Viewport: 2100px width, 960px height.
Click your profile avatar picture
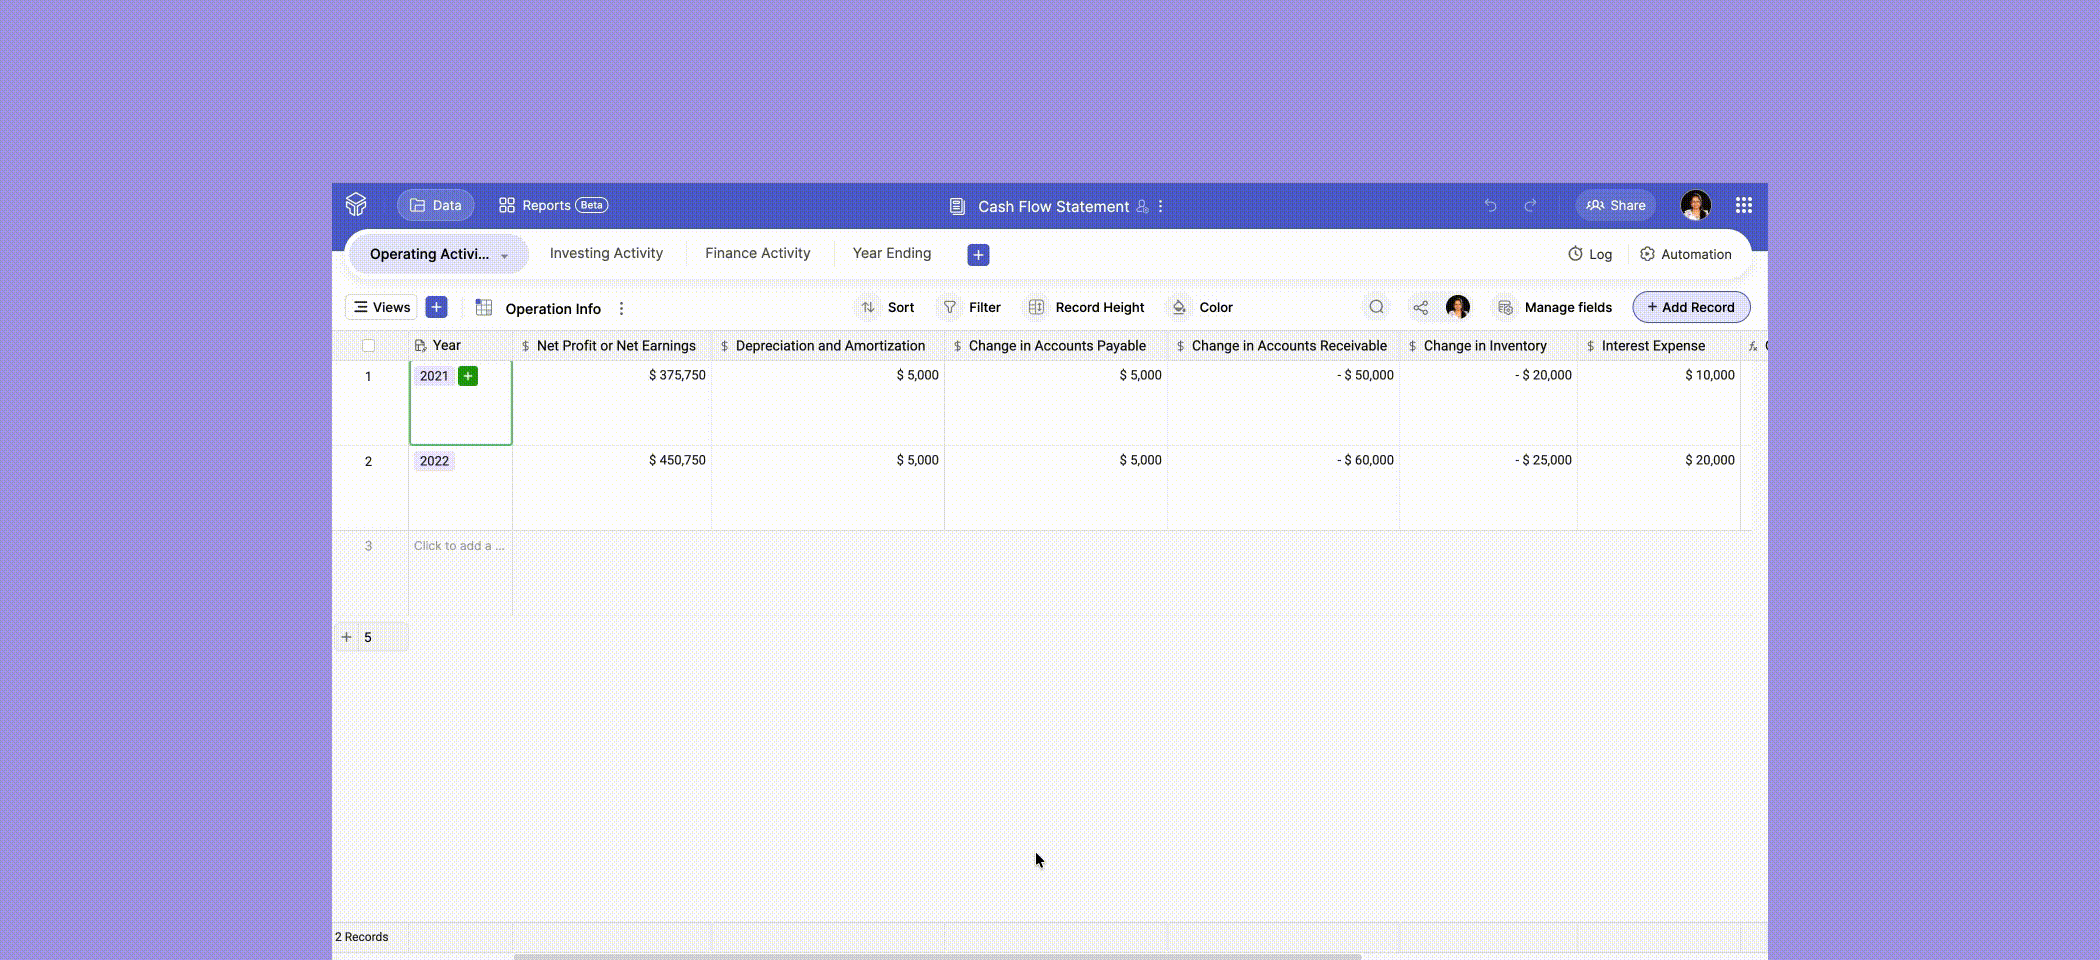[1697, 205]
